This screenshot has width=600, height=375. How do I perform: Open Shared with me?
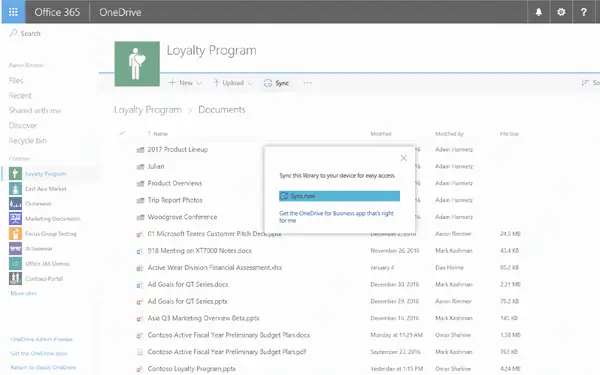pyautogui.click(x=35, y=111)
